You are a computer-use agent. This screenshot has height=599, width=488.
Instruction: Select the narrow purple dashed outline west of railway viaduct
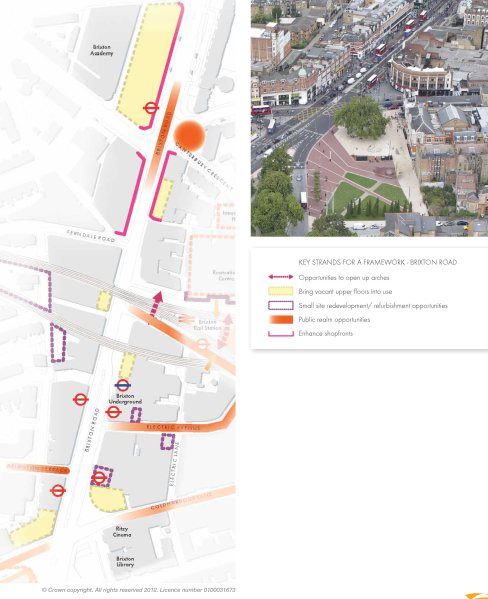tap(58, 343)
